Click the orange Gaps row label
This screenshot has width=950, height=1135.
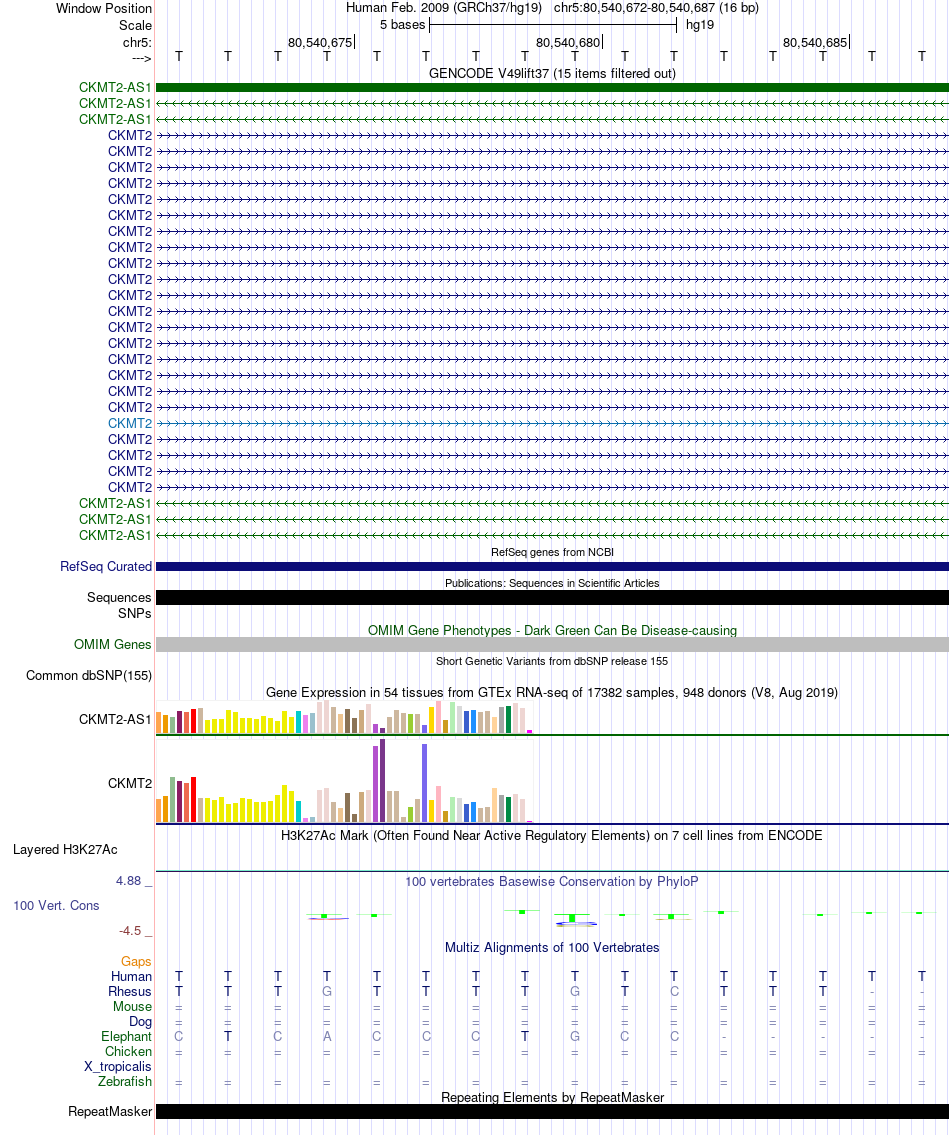136,961
